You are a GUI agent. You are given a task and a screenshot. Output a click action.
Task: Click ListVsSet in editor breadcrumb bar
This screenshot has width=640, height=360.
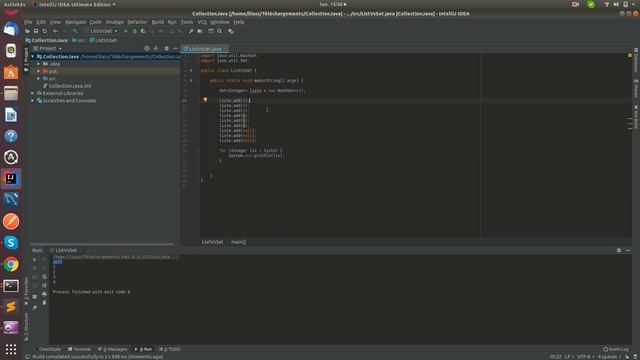pyautogui.click(x=212, y=242)
